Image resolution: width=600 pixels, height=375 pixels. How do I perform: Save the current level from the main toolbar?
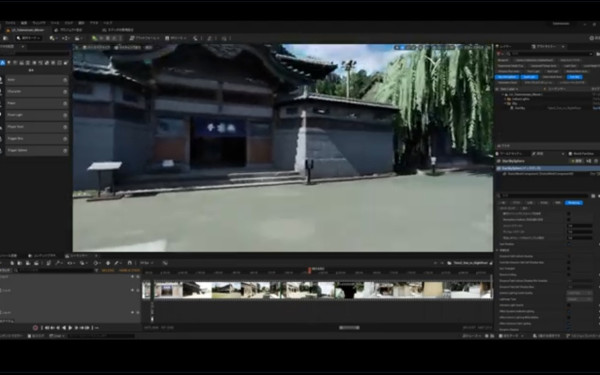tap(5, 38)
